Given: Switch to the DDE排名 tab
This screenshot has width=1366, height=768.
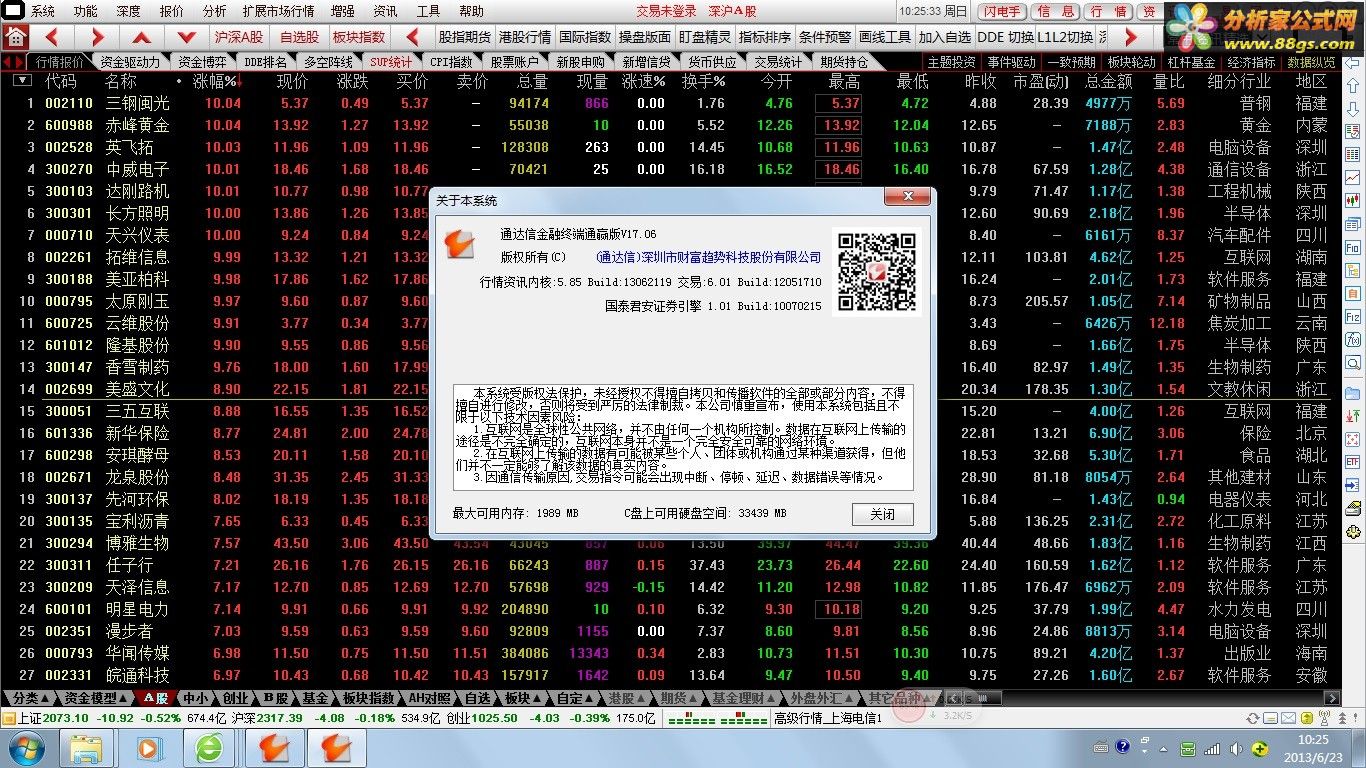Looking at the screenshot, I should point(265,62).
